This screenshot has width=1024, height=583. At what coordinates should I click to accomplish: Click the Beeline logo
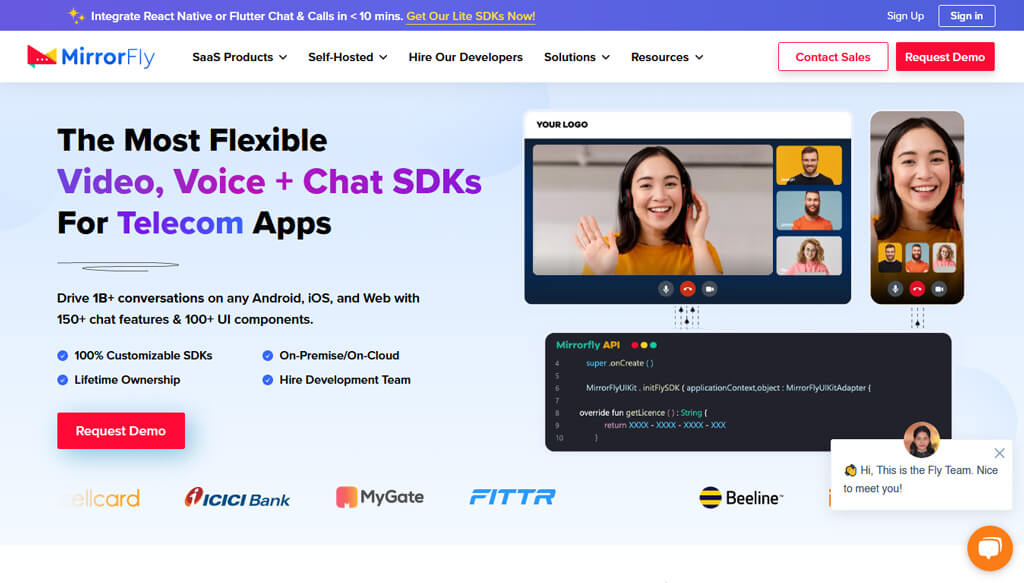741,497
